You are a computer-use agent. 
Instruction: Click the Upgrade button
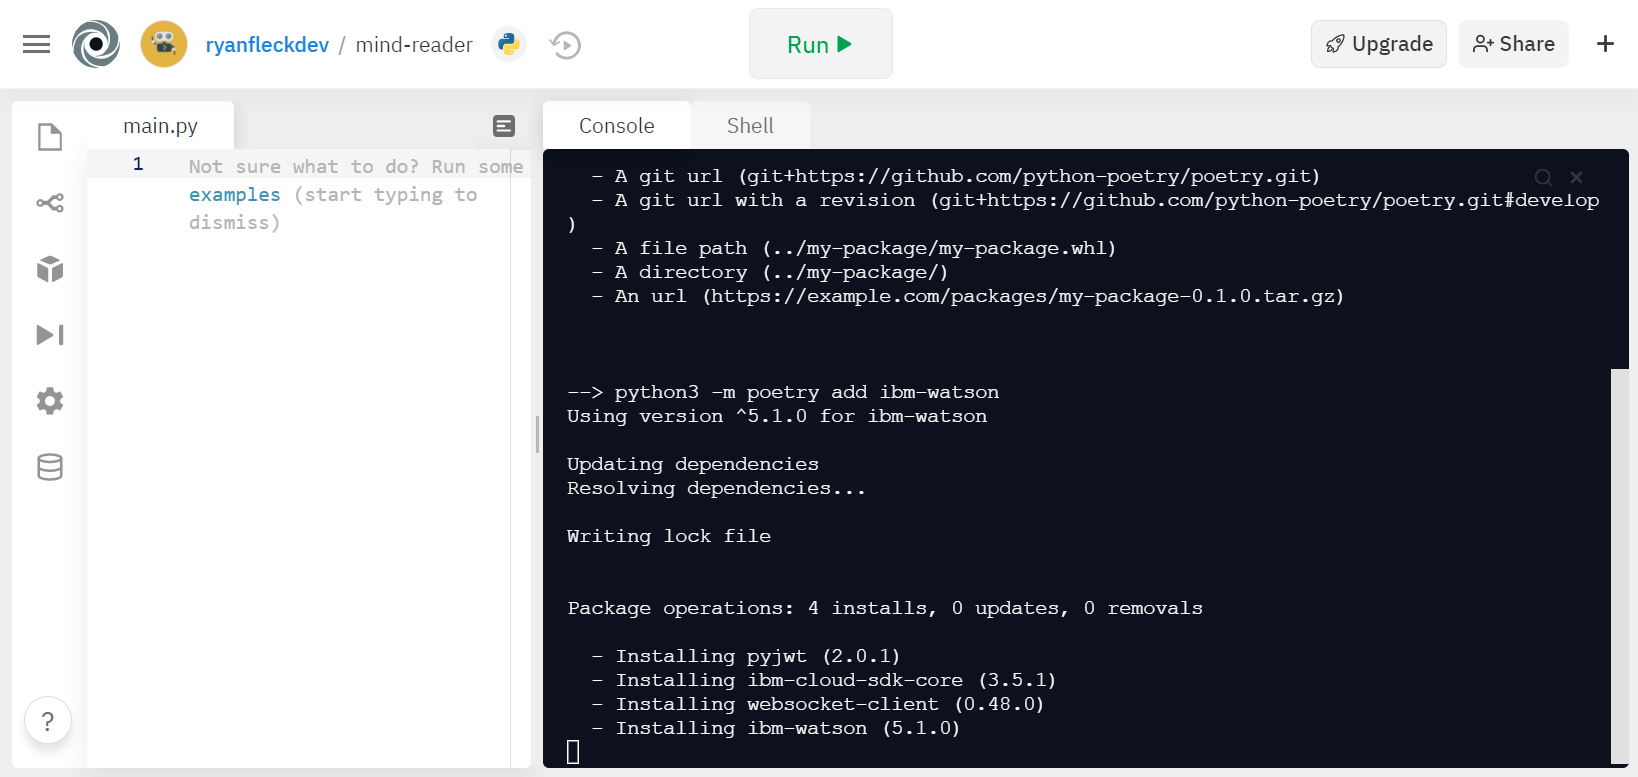tap(1378, 44)
